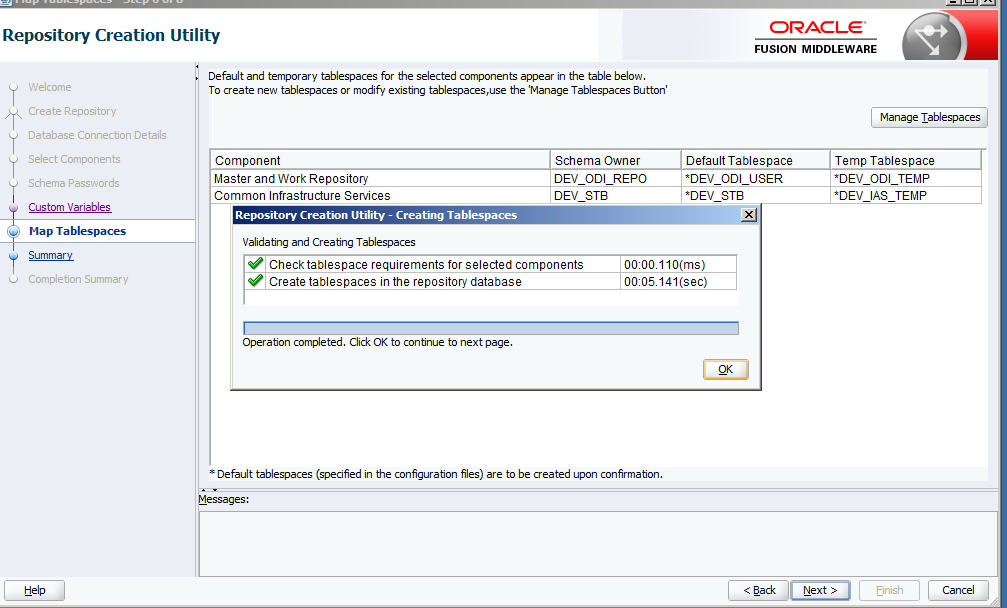1007x608 pixels.
Task: Click green checkmark for Create tablespaces row
Action: (255, 281)
